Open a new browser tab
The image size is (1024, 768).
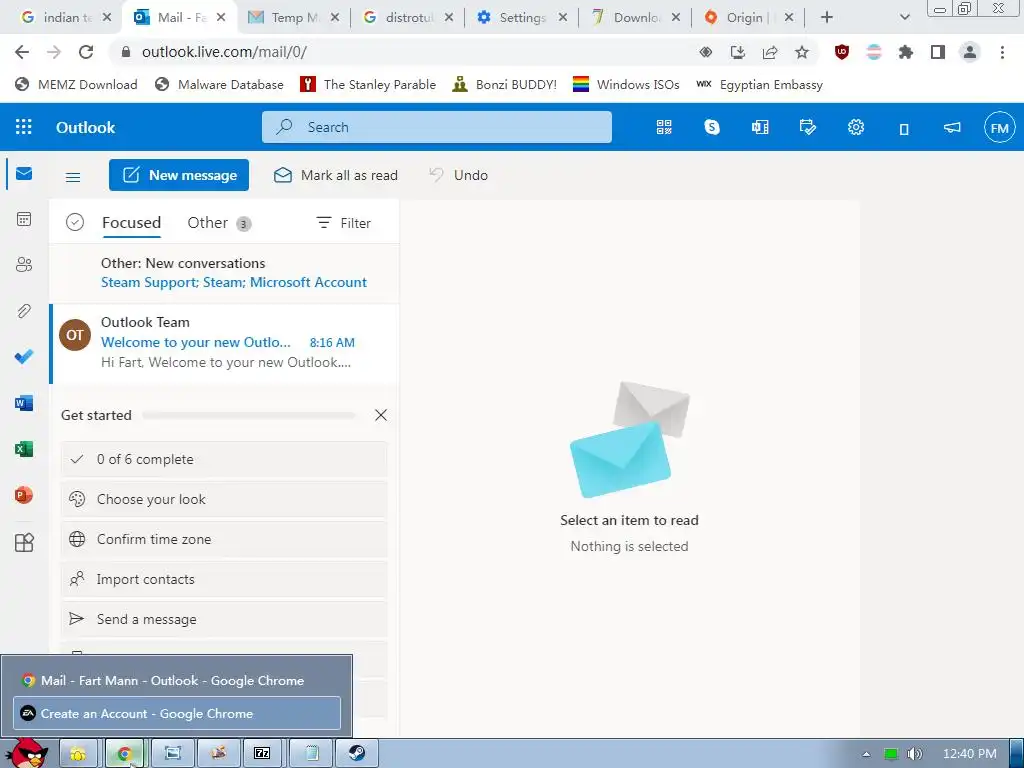(x=827, y=18)
